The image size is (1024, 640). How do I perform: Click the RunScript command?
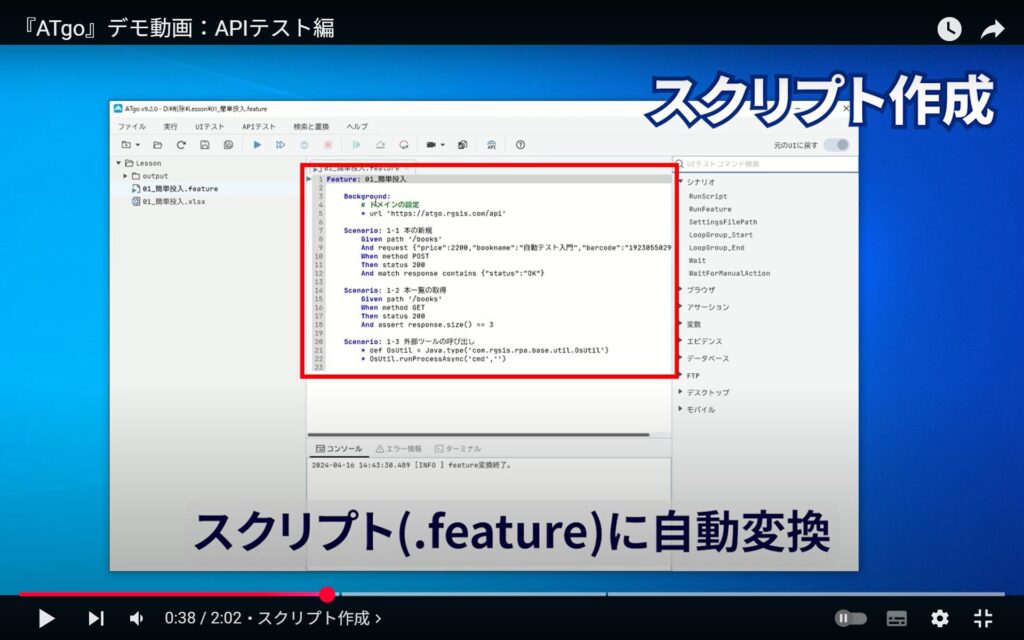[708, 197]
